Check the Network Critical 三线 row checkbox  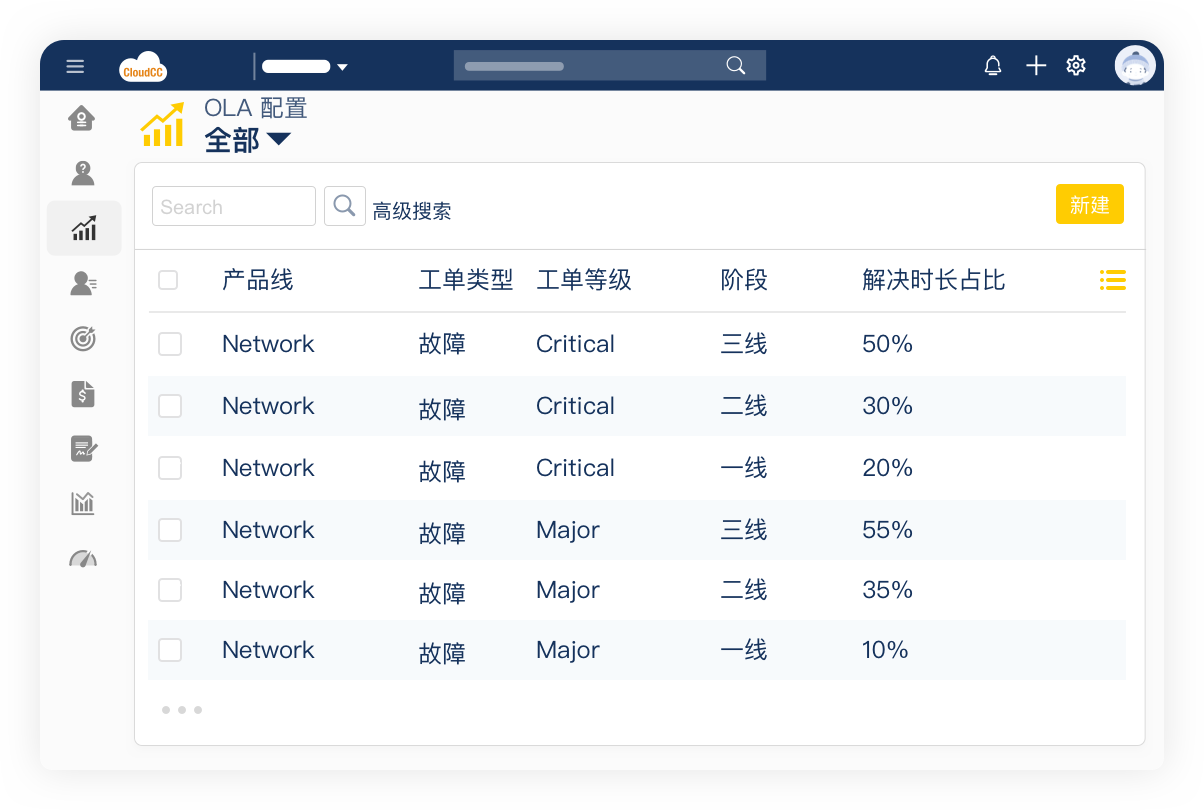[170, 344]
